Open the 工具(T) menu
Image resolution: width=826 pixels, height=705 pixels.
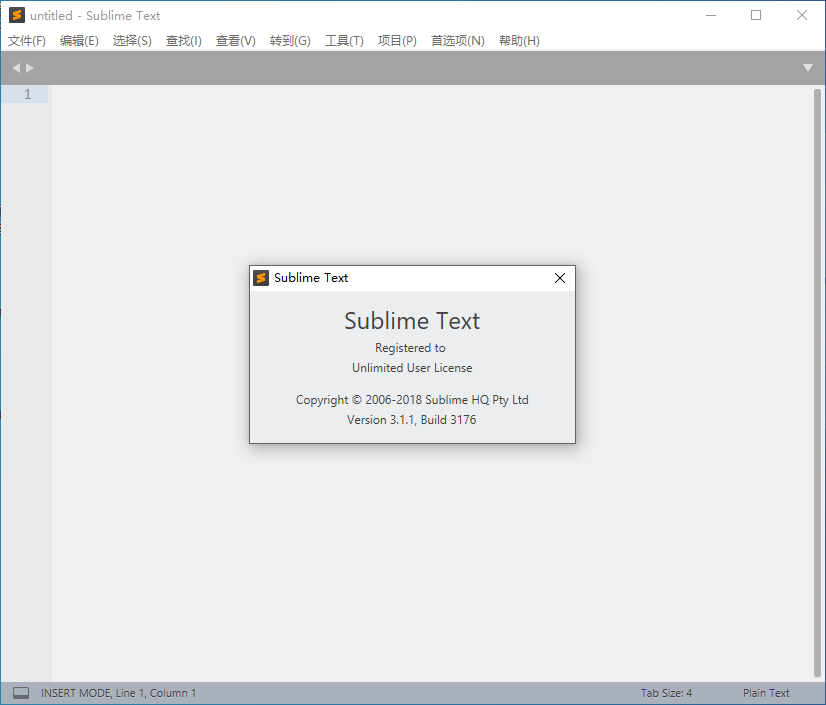(x=344, y=41)
